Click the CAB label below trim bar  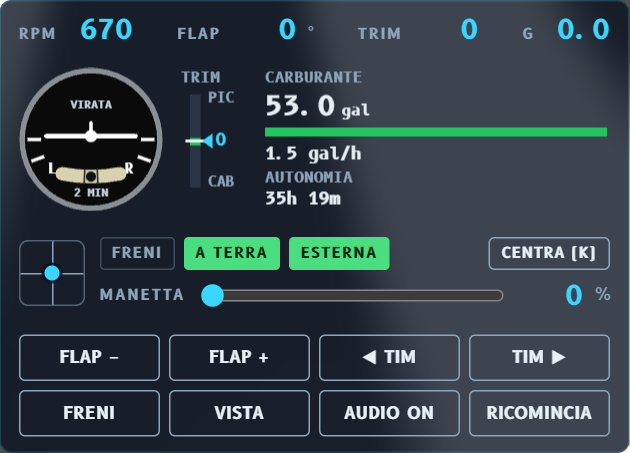tap(221, 181)
